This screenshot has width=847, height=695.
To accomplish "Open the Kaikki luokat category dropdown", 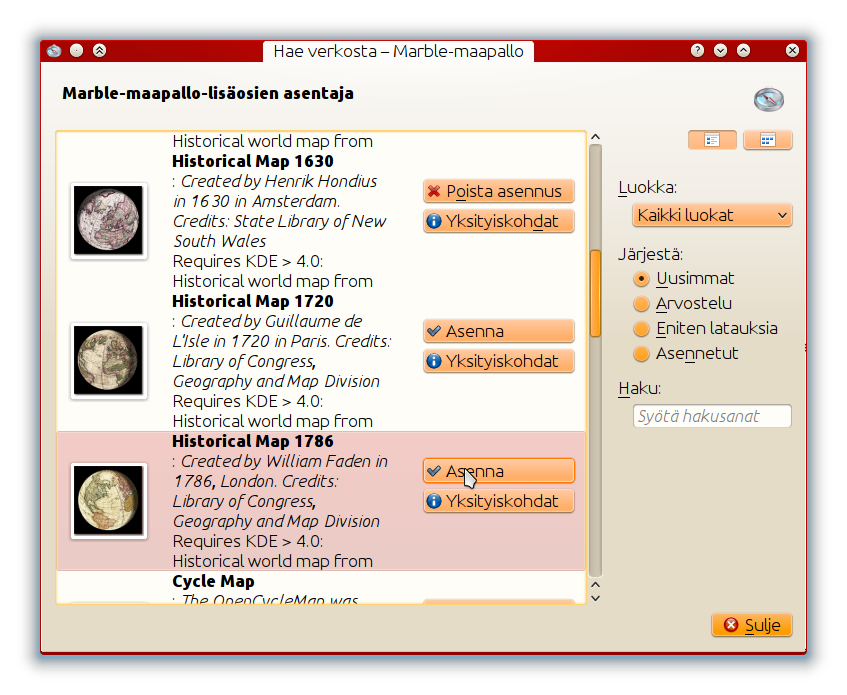I will [x=712, y=215].
